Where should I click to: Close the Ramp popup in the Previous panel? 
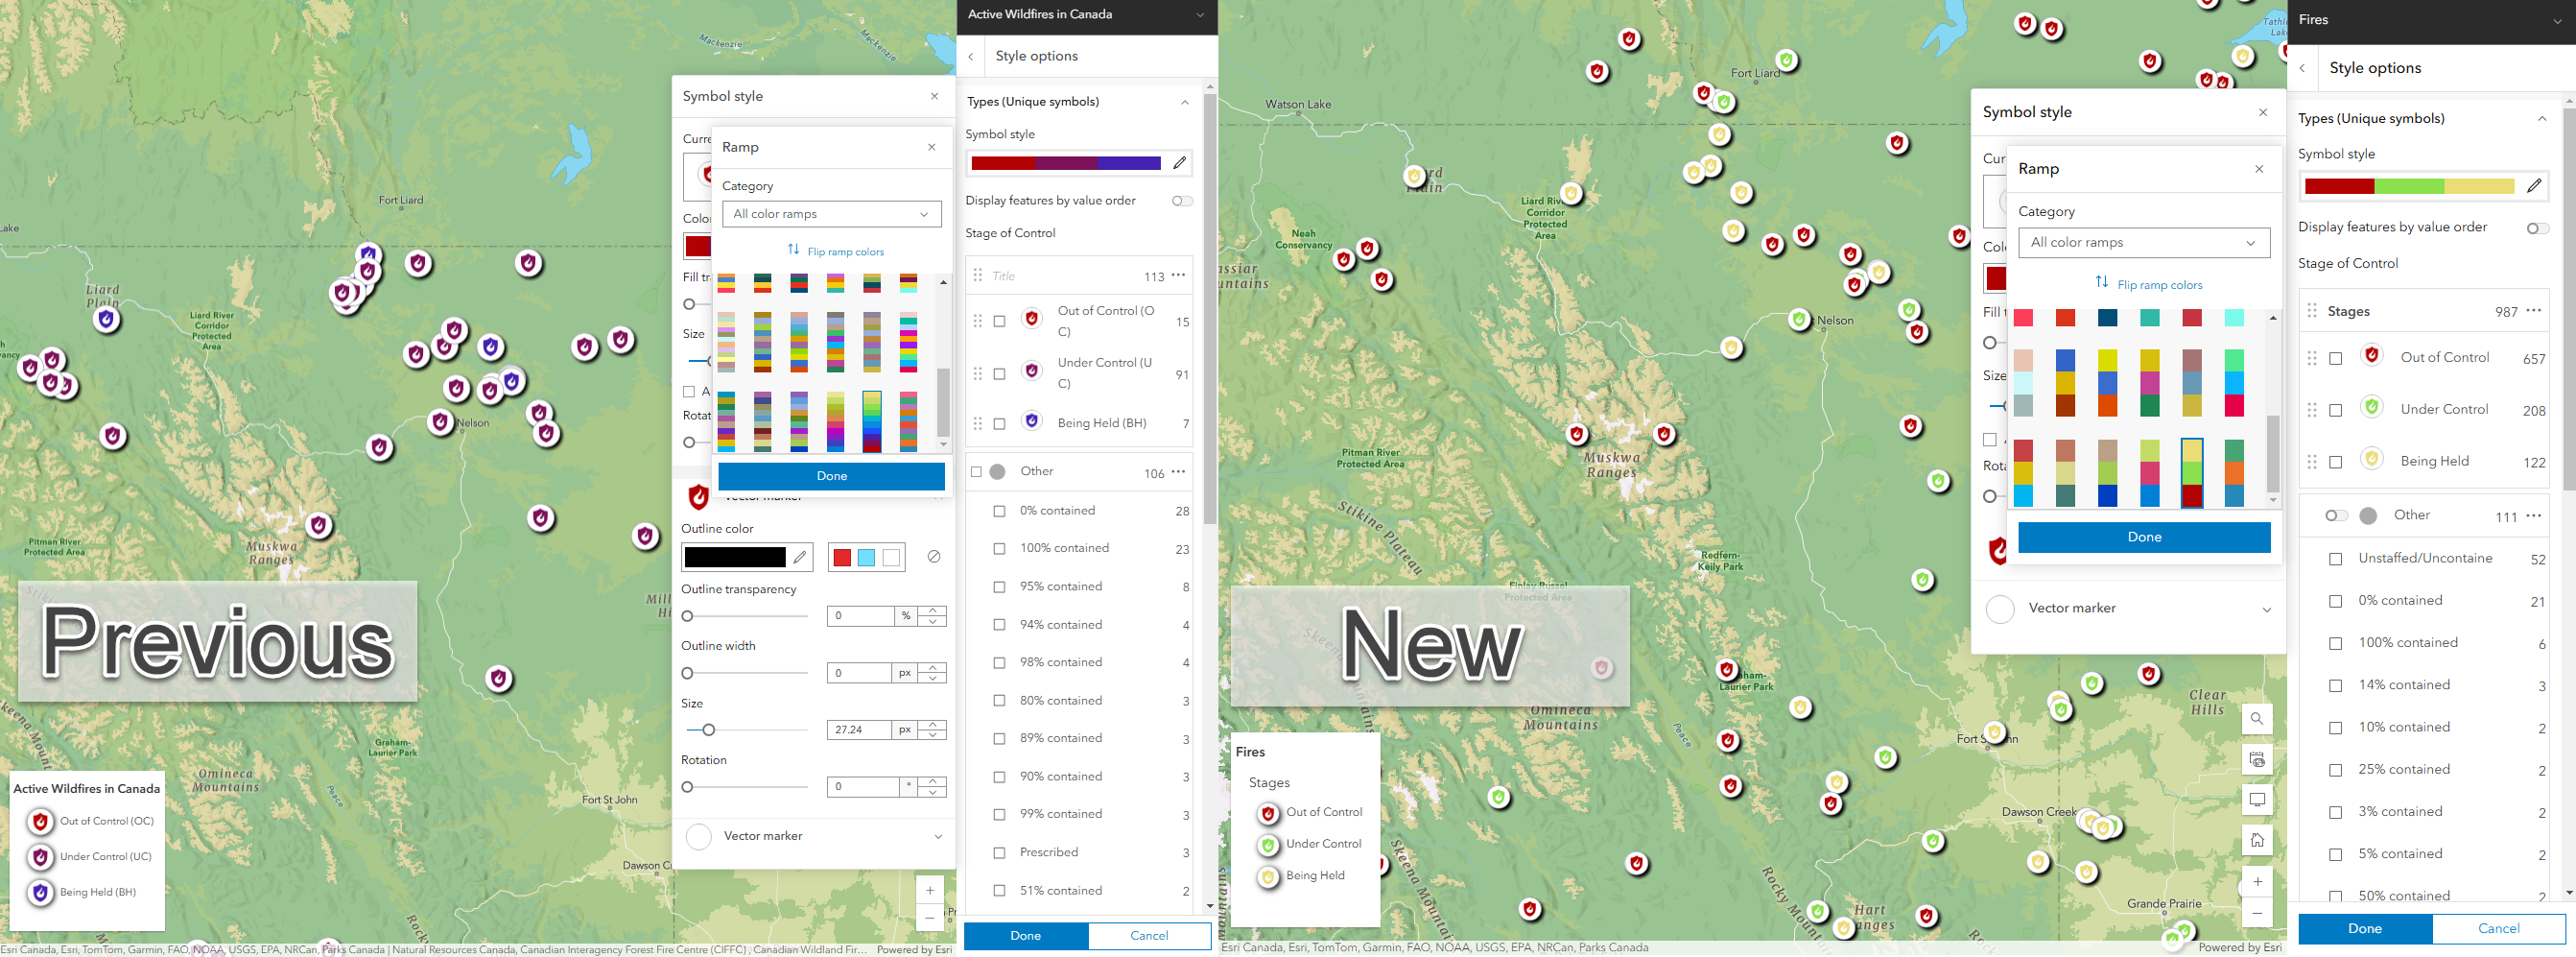[x=931, y=147]
